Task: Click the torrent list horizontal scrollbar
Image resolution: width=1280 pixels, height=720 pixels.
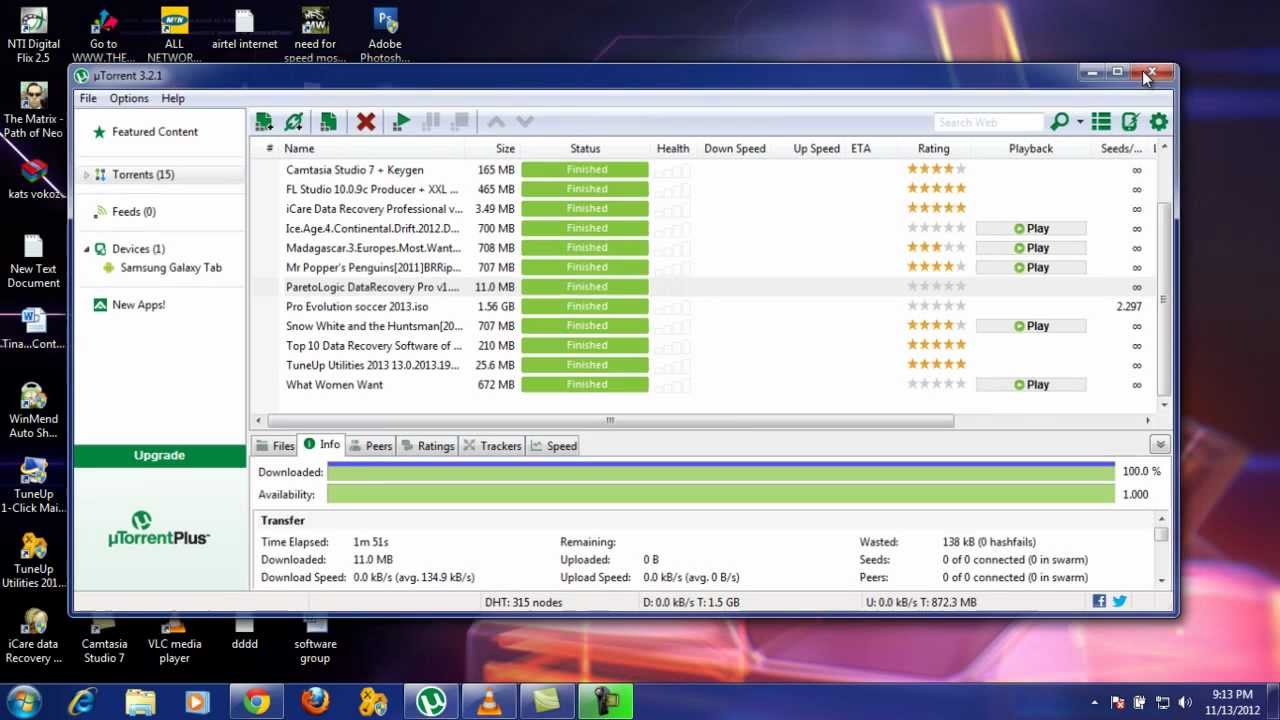Action: [x=610, y=421]
